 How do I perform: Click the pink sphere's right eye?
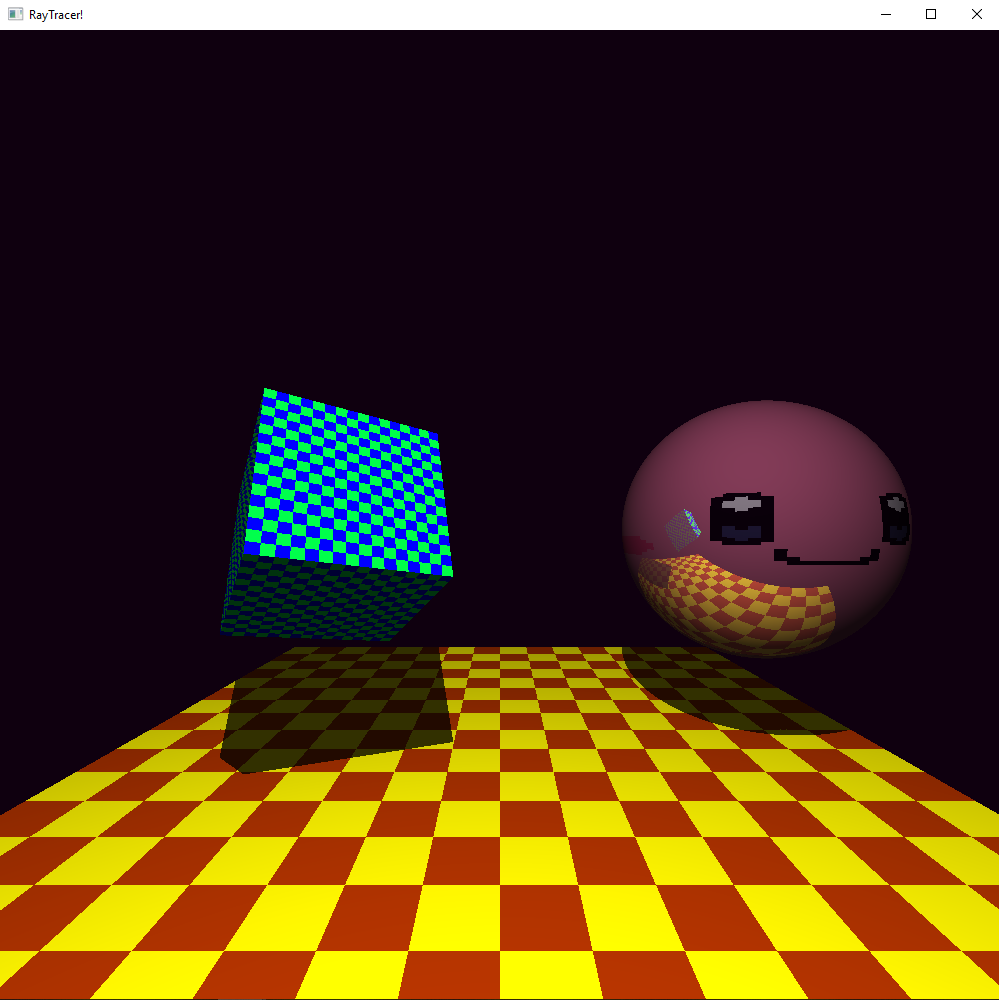895,518
